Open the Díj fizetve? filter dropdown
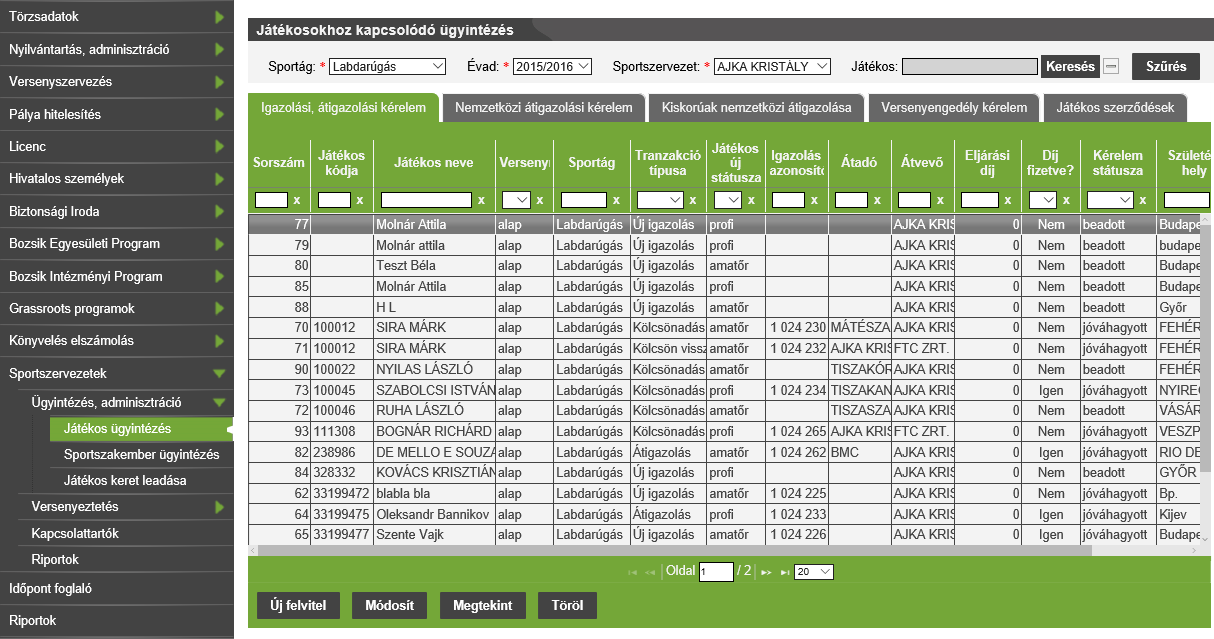The width and height of the screenshot is (1214, 639). click(x=1043, y=200)
